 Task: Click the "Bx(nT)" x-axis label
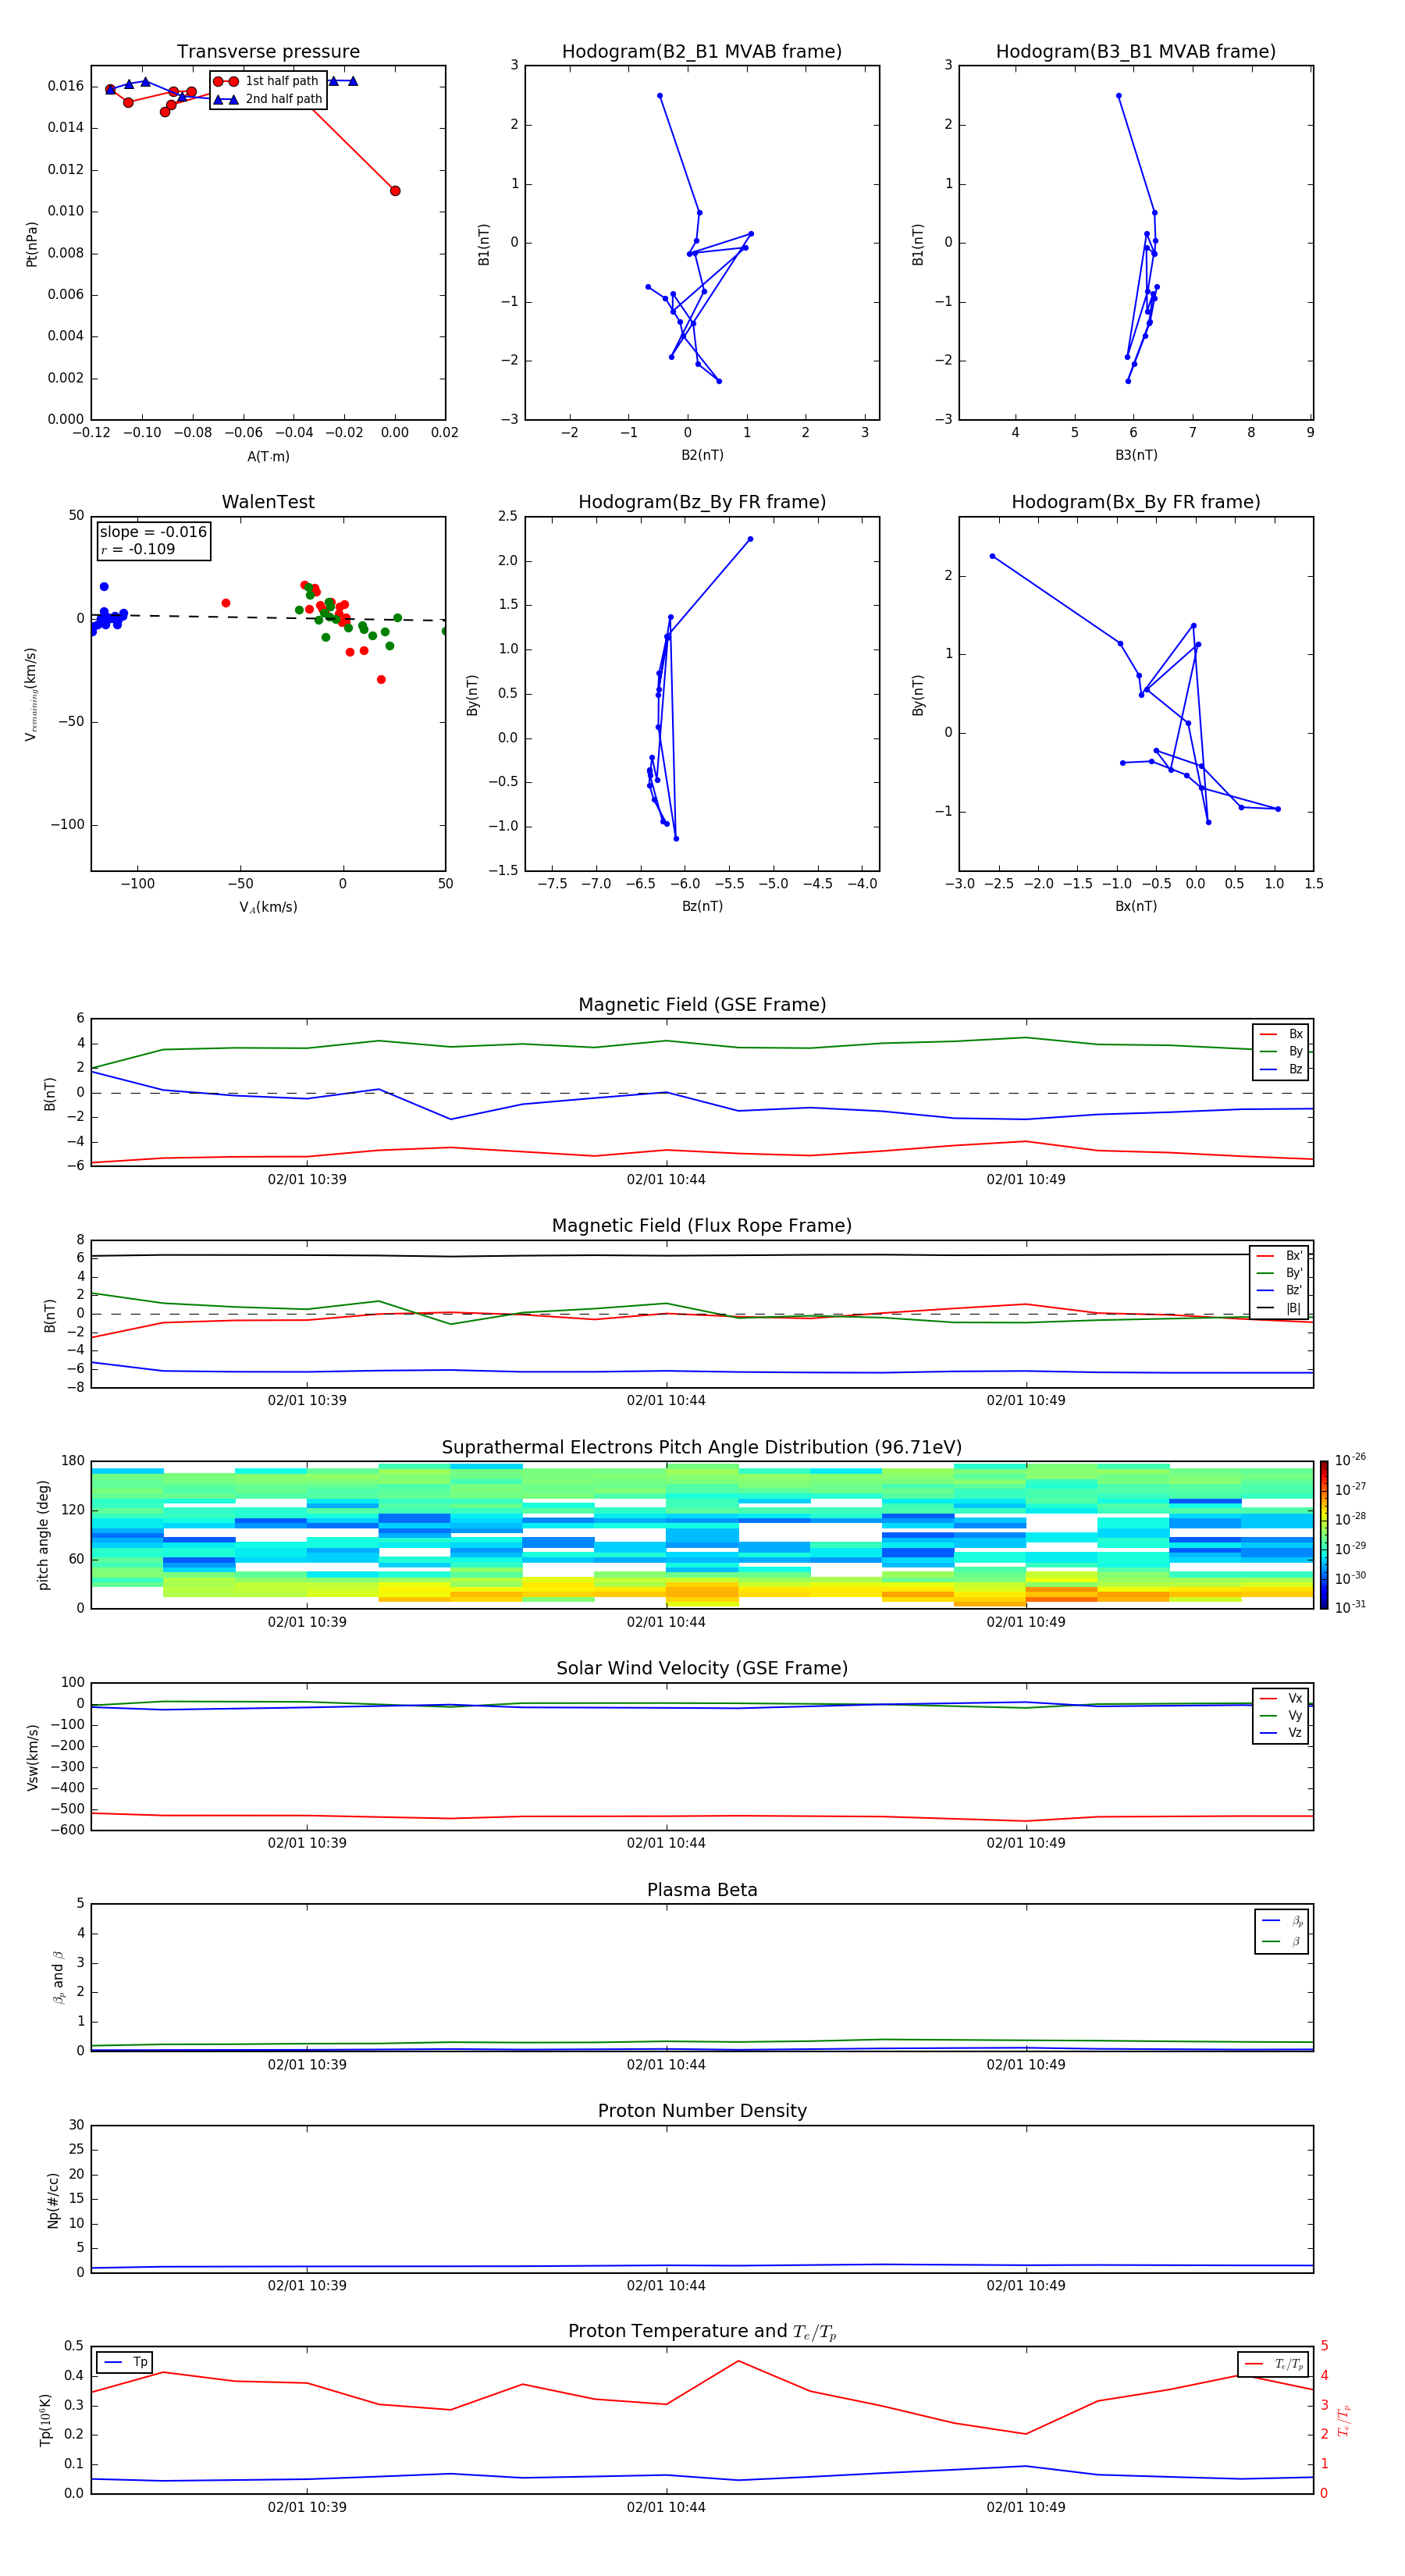tap(1136, 906)
